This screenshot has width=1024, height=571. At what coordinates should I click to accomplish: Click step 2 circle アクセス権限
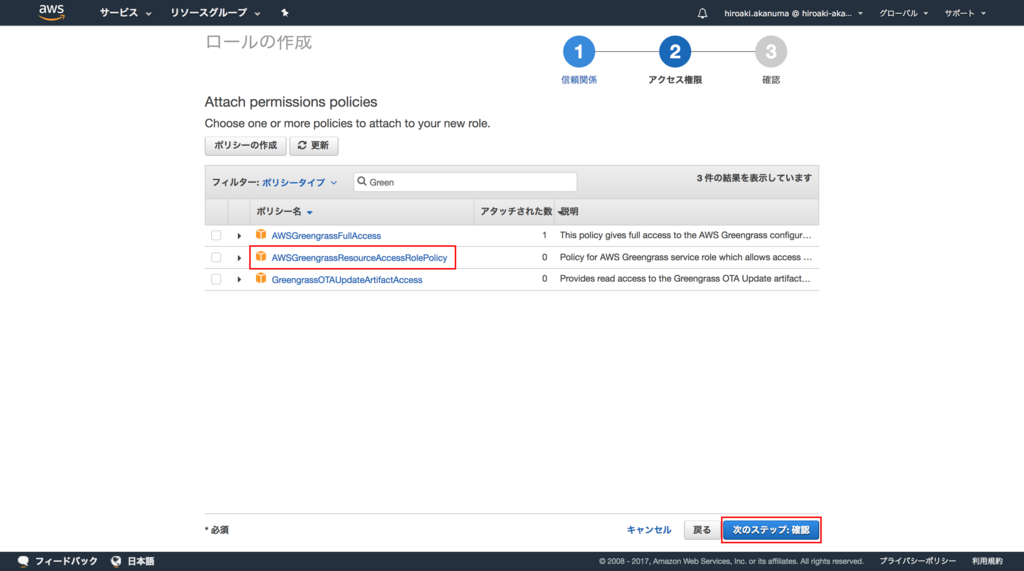coord(675,52)
